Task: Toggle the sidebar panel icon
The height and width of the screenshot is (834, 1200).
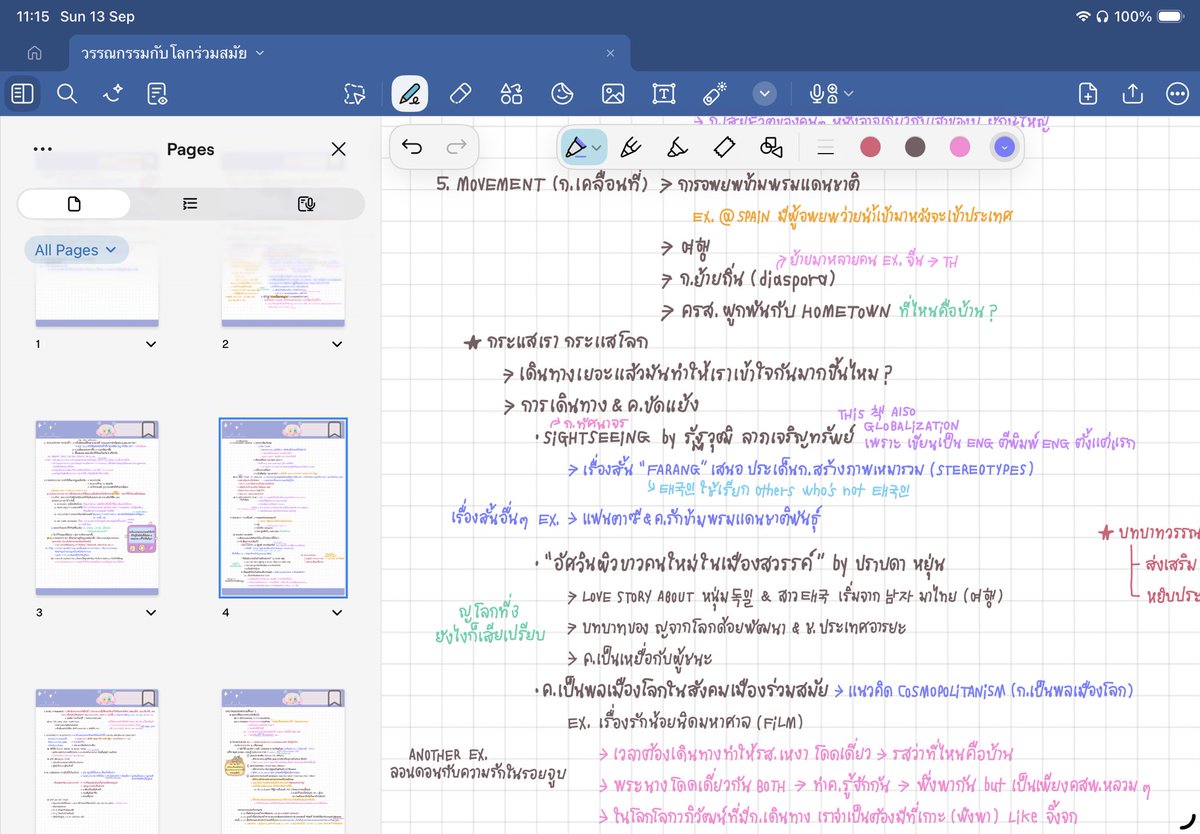Action: [23, 94]
